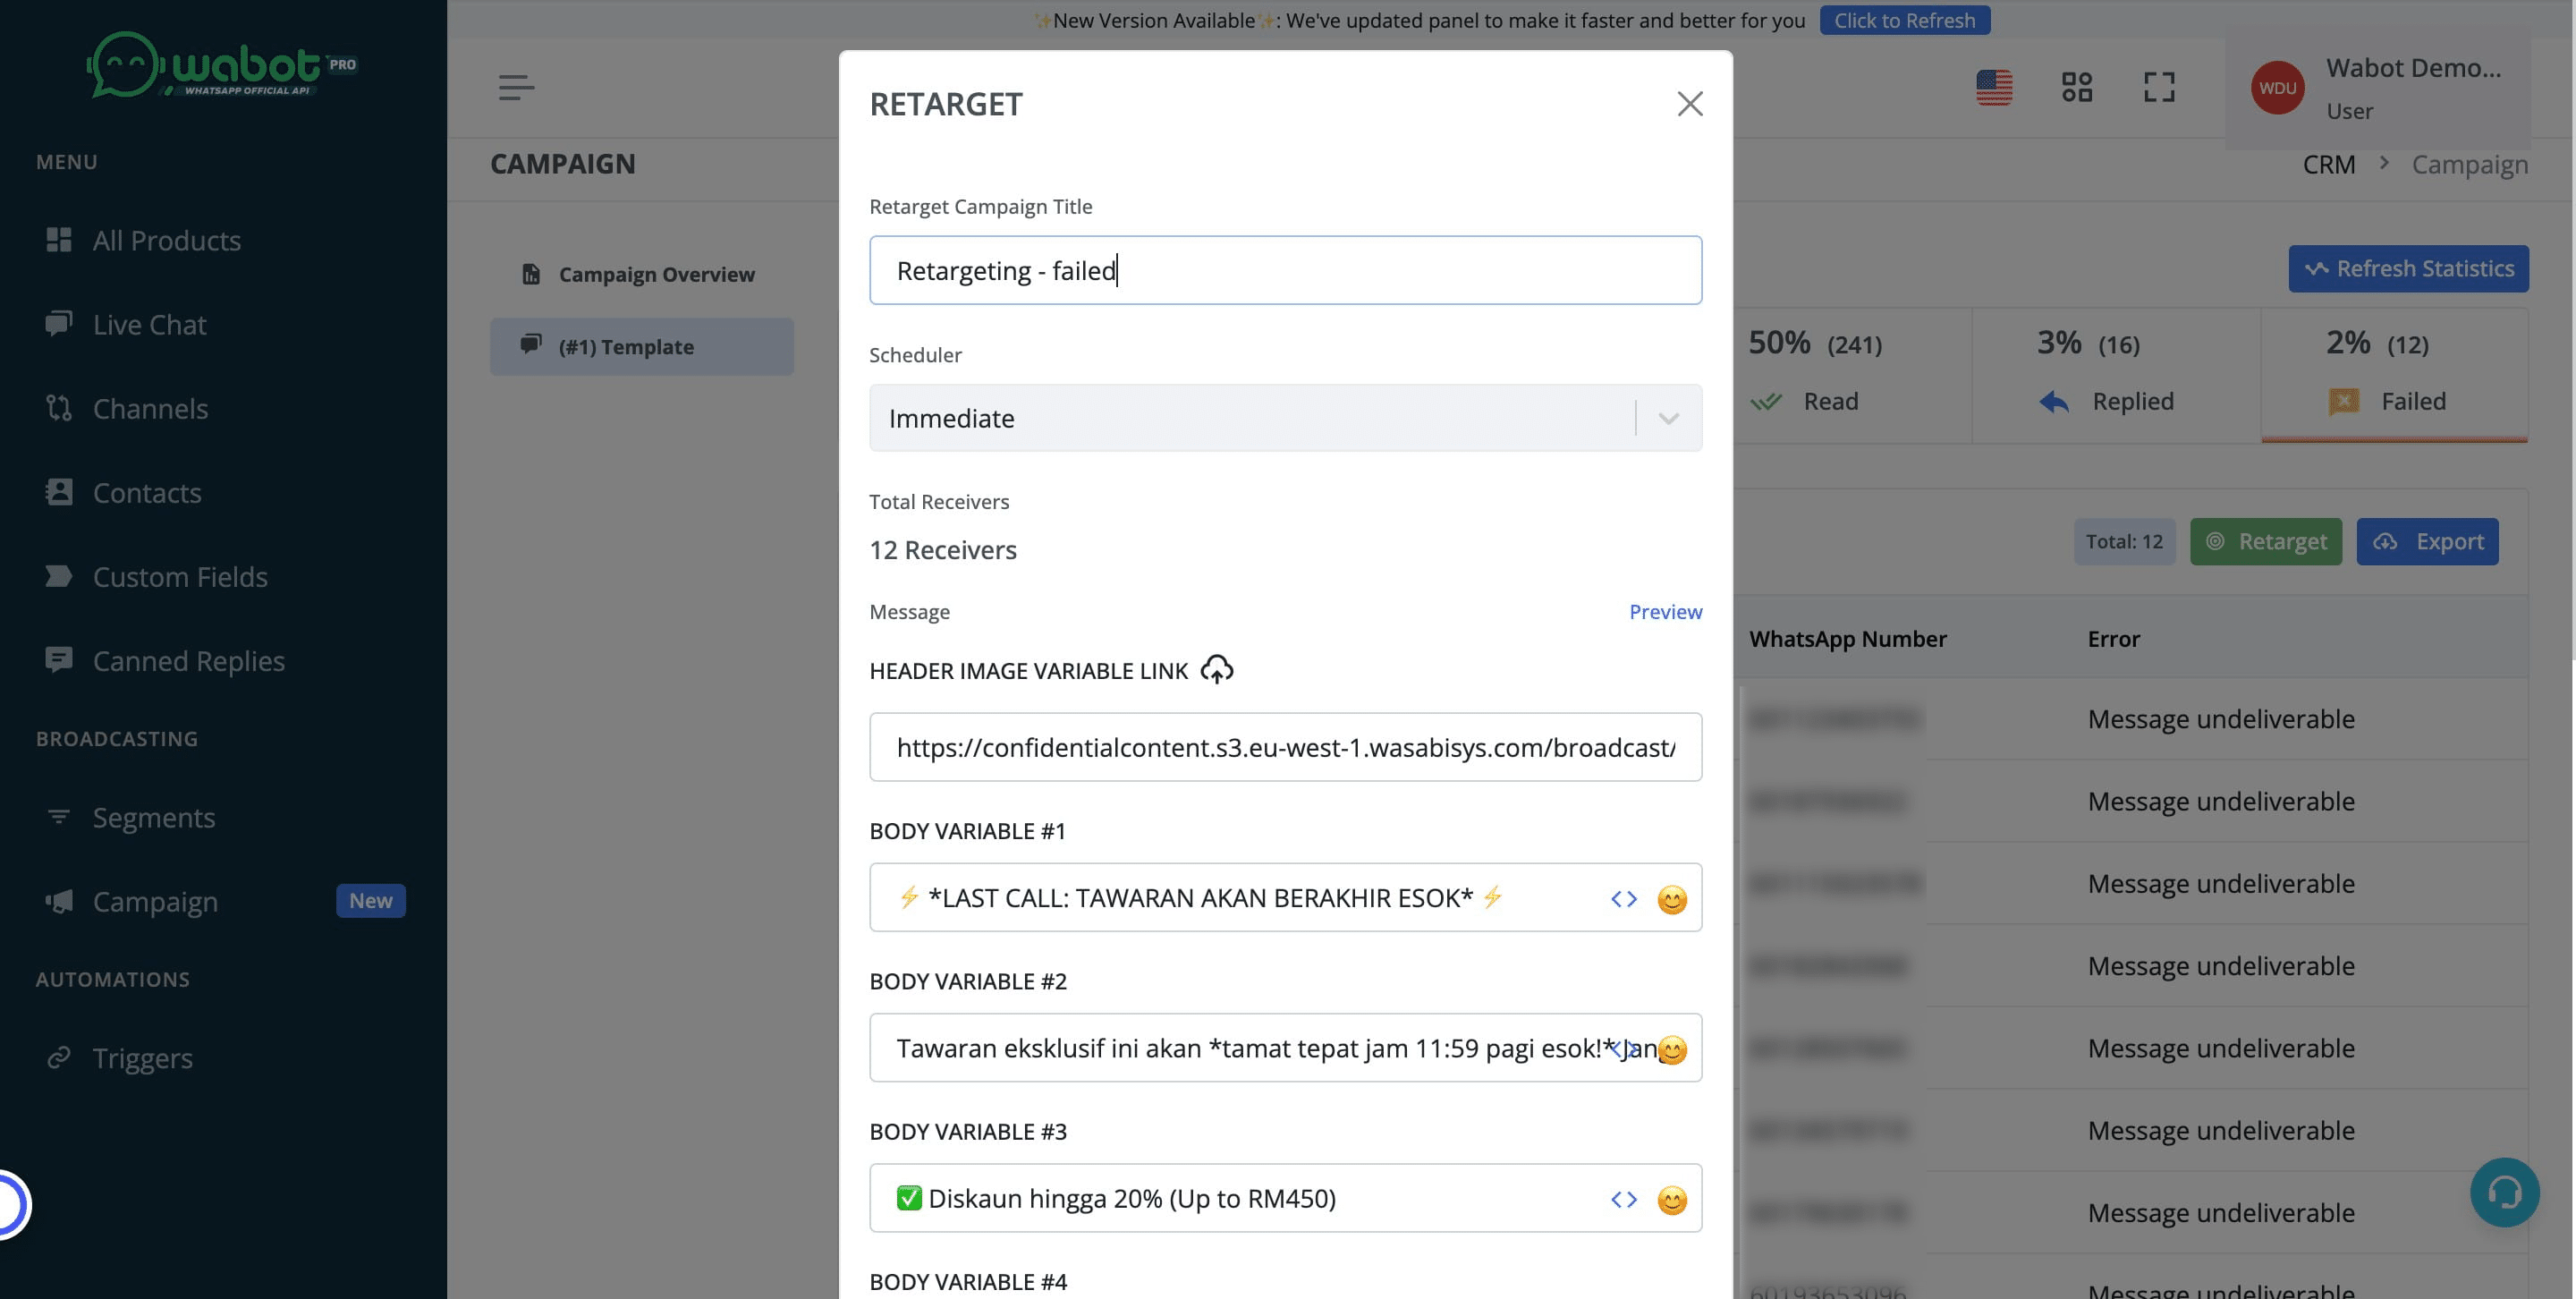This screenshot has height=1299, width=2576.
Task: Click the header image upload cloud icon
Action: click(1216, 669)
